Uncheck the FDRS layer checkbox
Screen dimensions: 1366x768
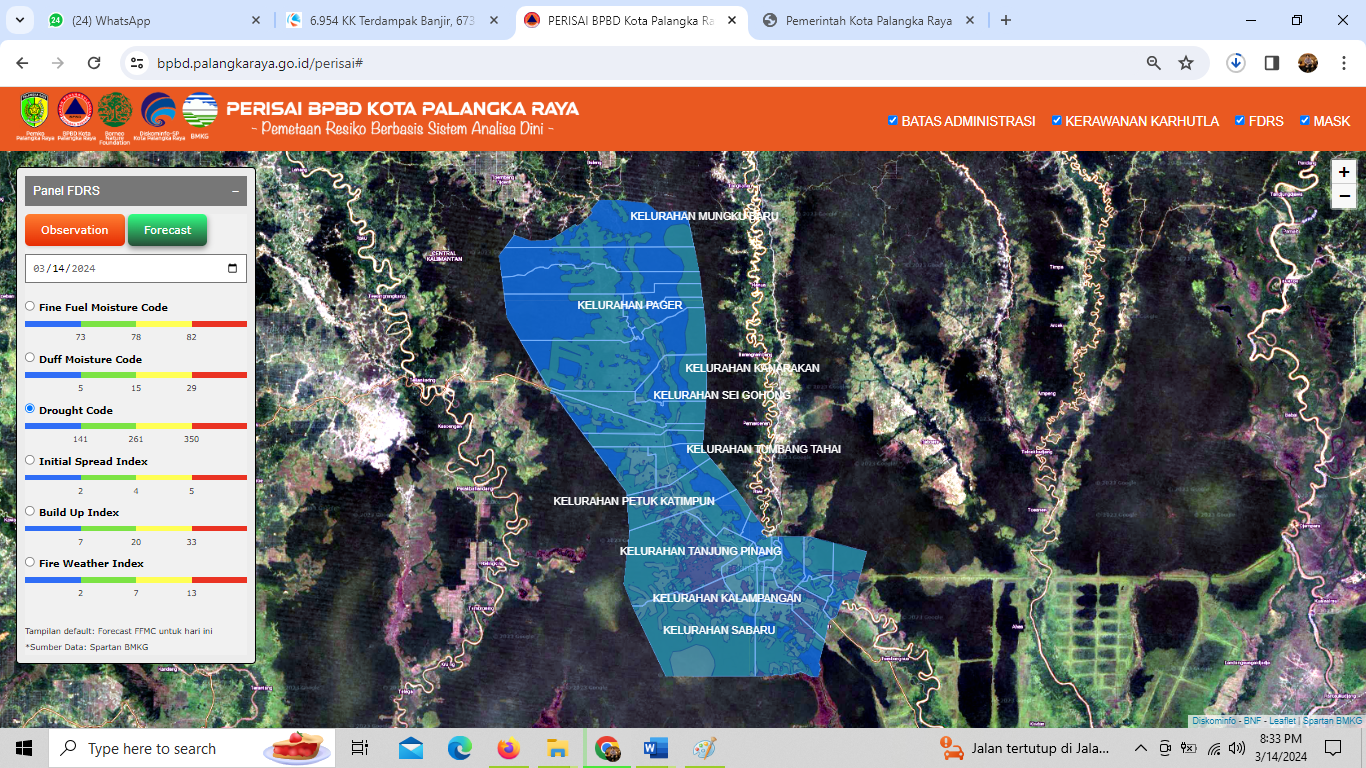(x=1240, y=121)
